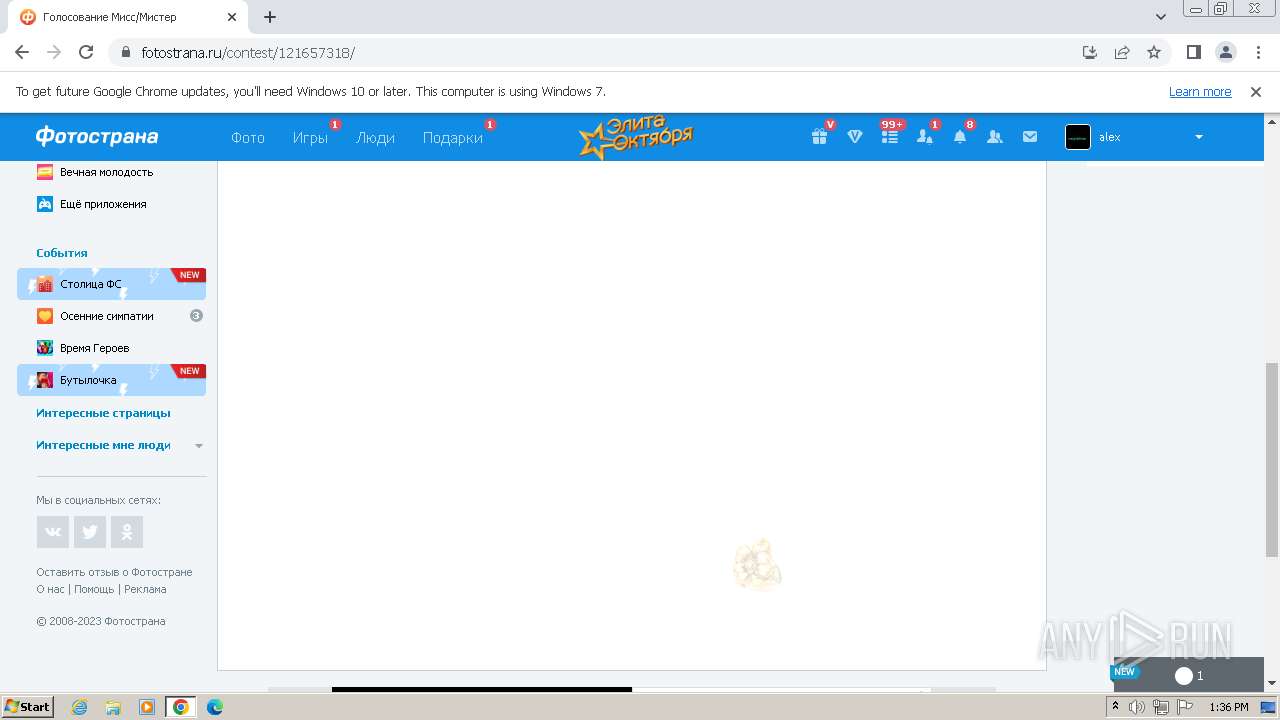Open the VK social network icon

(53, 532)
